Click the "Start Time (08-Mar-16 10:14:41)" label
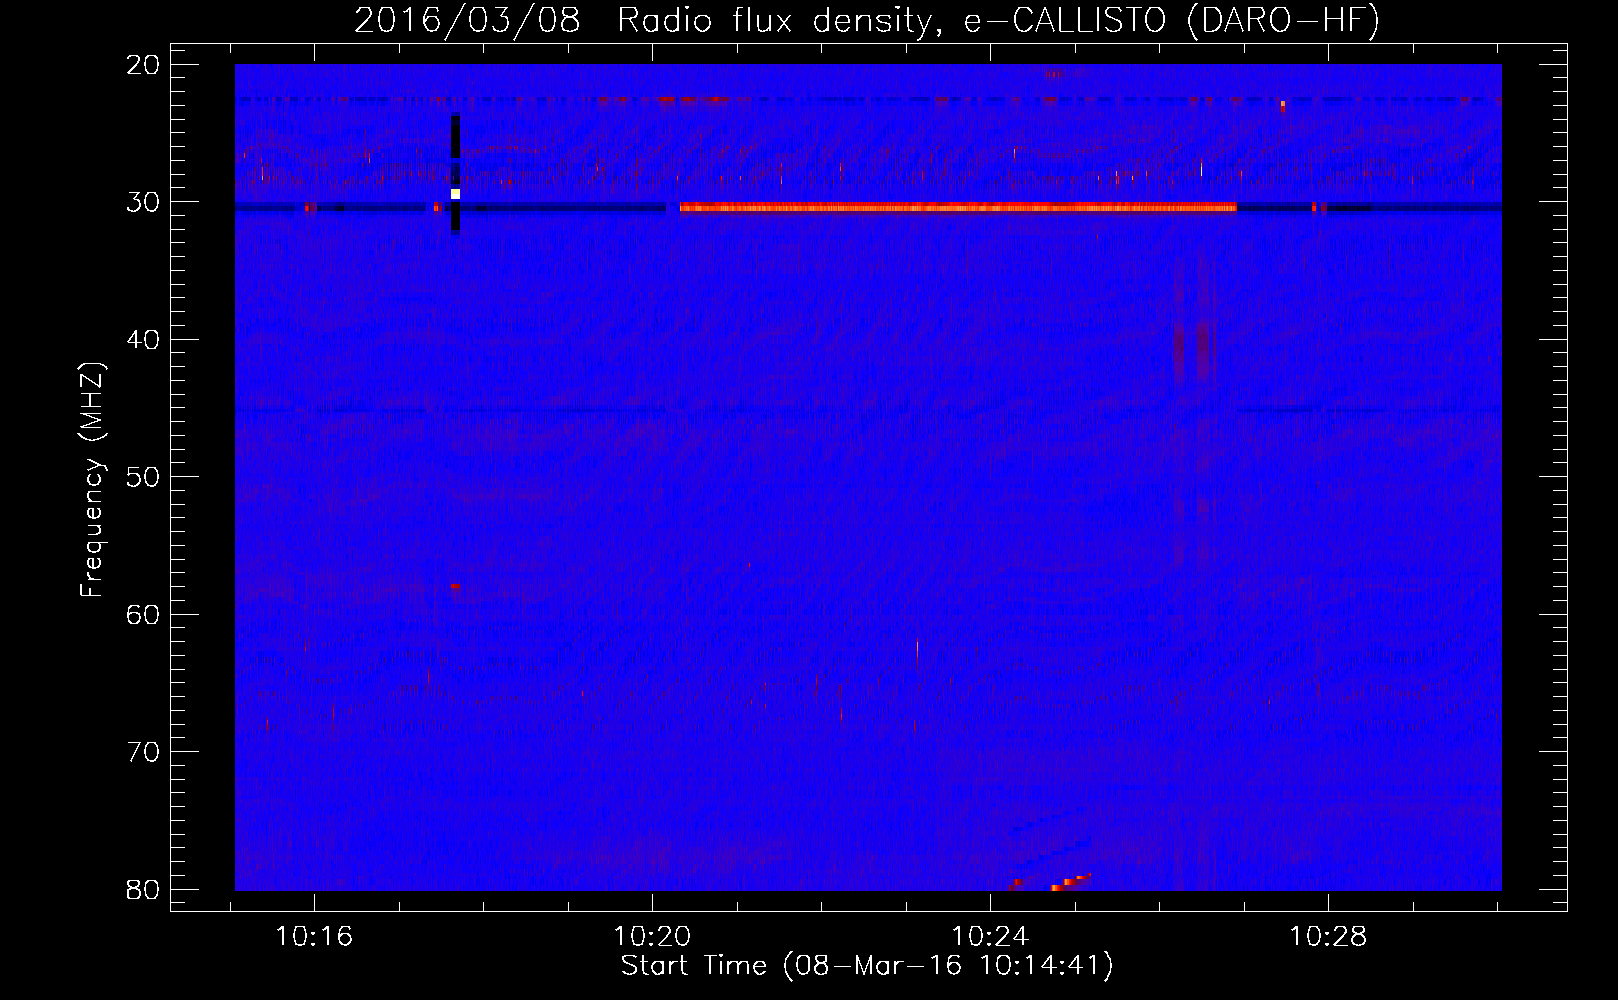Image resolution: width=1618 pixels, height=1000 pixels. [x=867, y=966]
